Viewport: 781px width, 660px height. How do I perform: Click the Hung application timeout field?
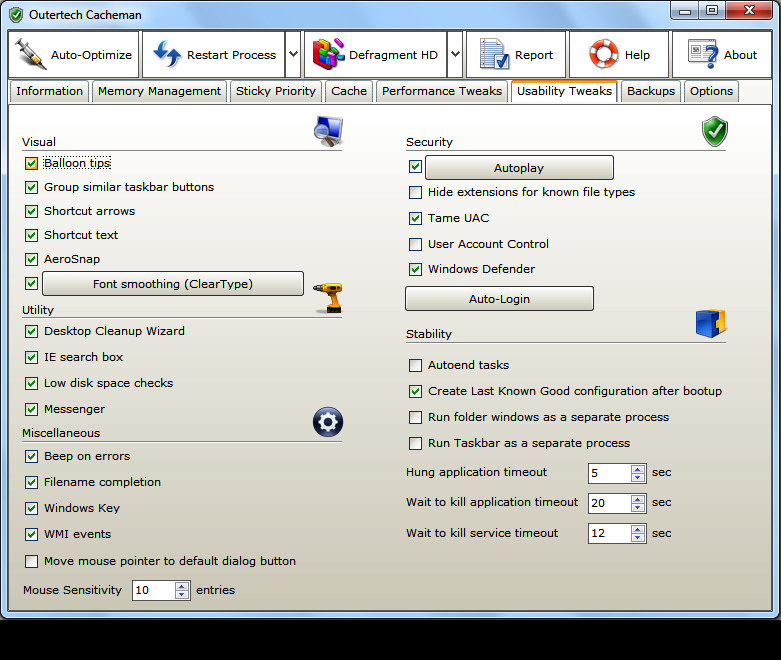610,473
